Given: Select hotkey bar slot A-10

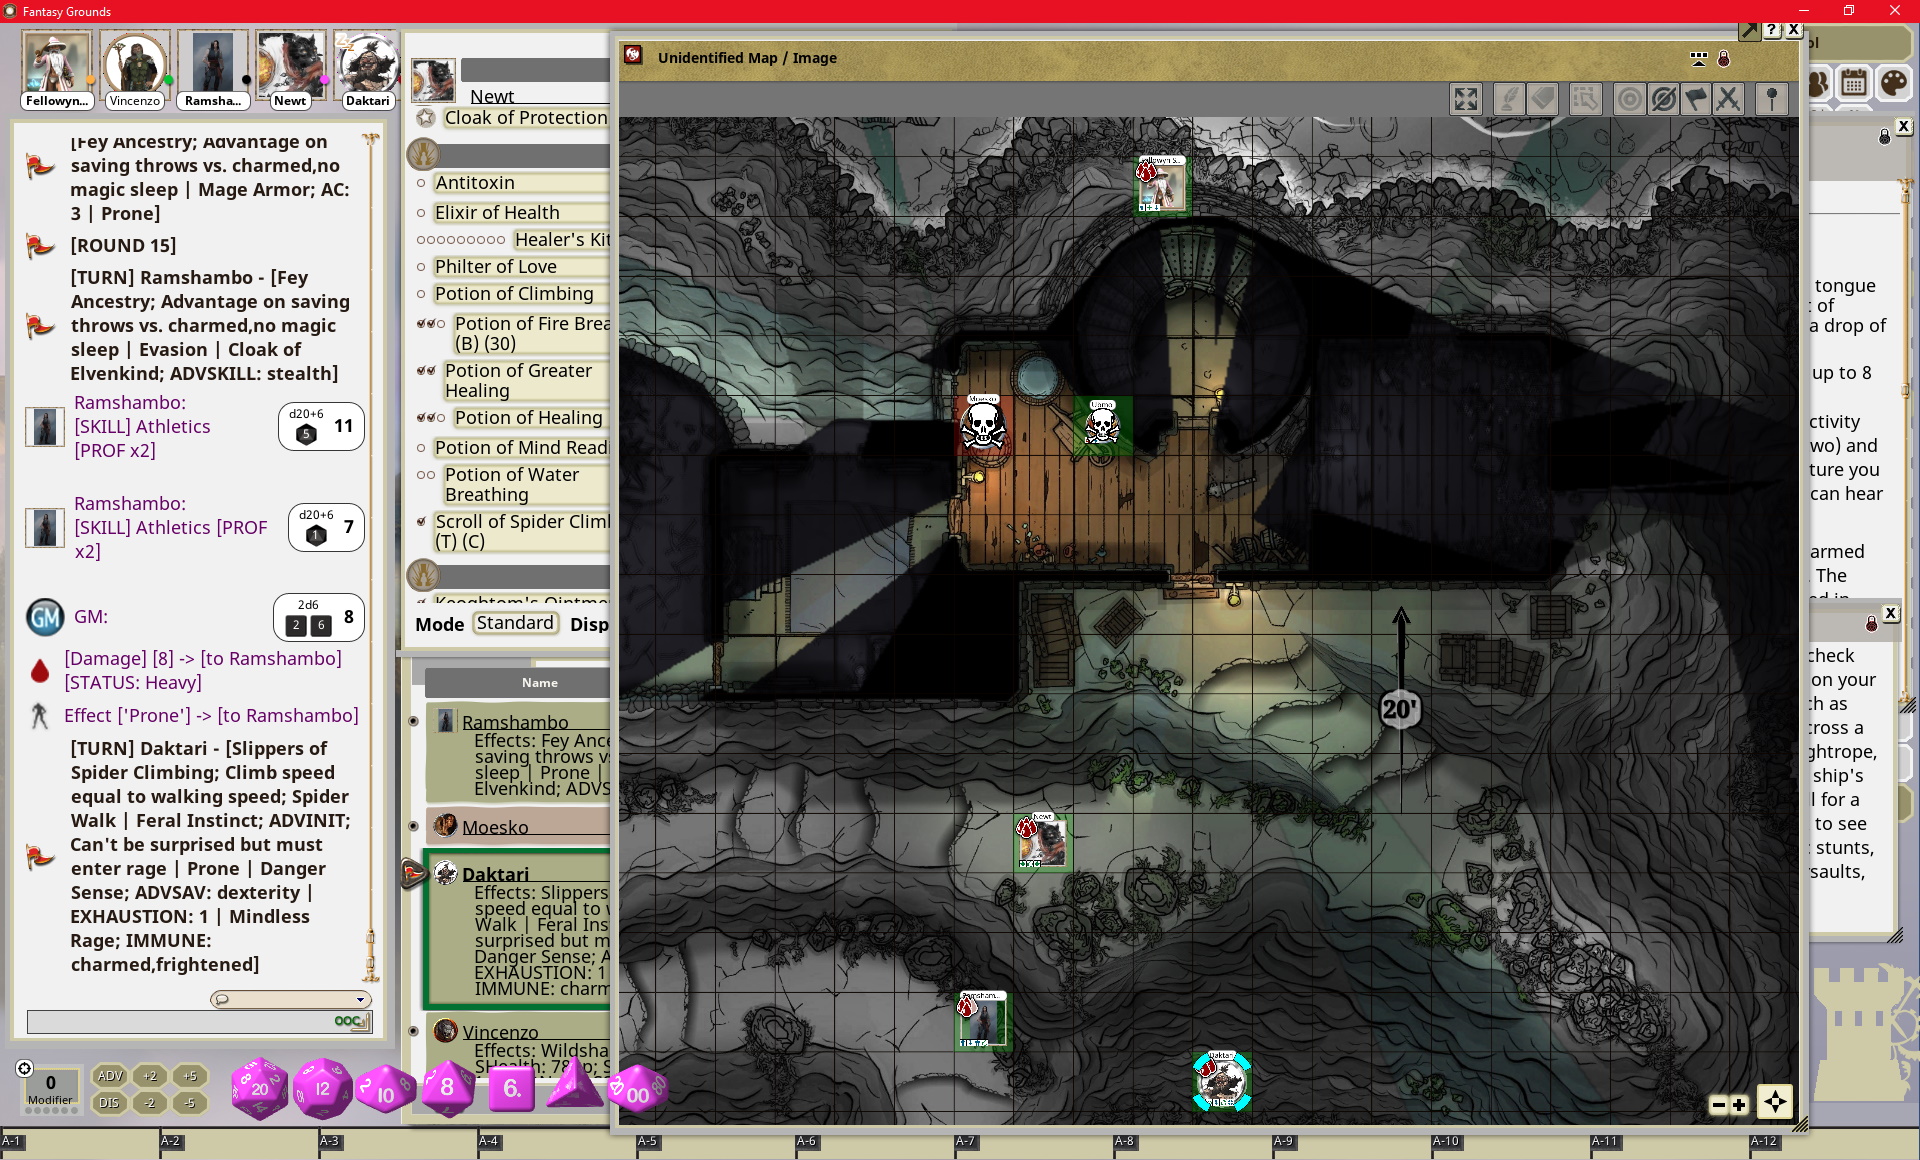Looking at the screenshot, I should tap(1510, 1146).
